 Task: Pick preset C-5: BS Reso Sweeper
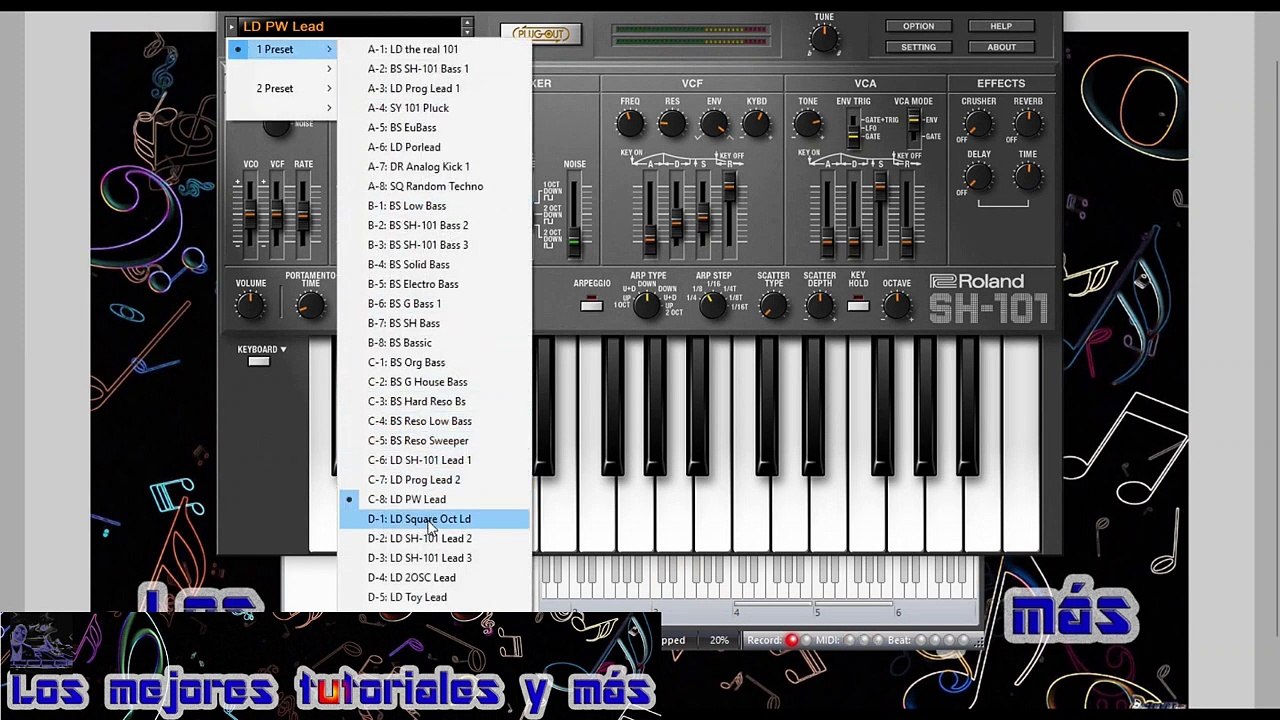(x=434, y=441)
